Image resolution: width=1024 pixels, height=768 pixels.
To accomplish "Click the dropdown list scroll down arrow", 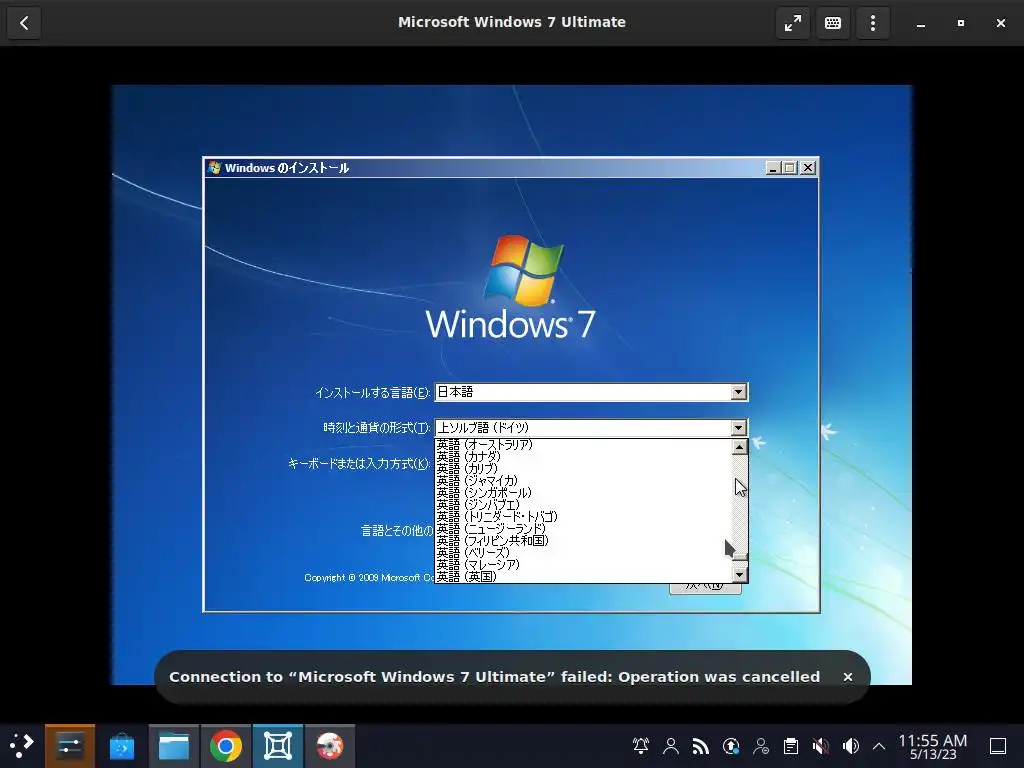I will 739,575.
